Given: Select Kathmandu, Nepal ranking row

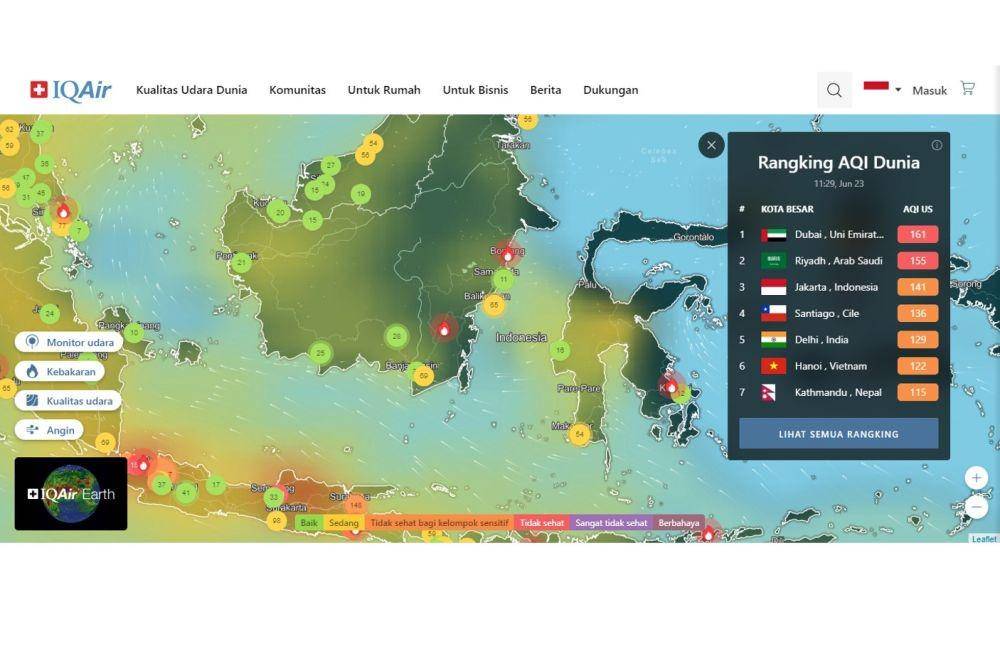Looking at the screenshot, I should [839, 392].
